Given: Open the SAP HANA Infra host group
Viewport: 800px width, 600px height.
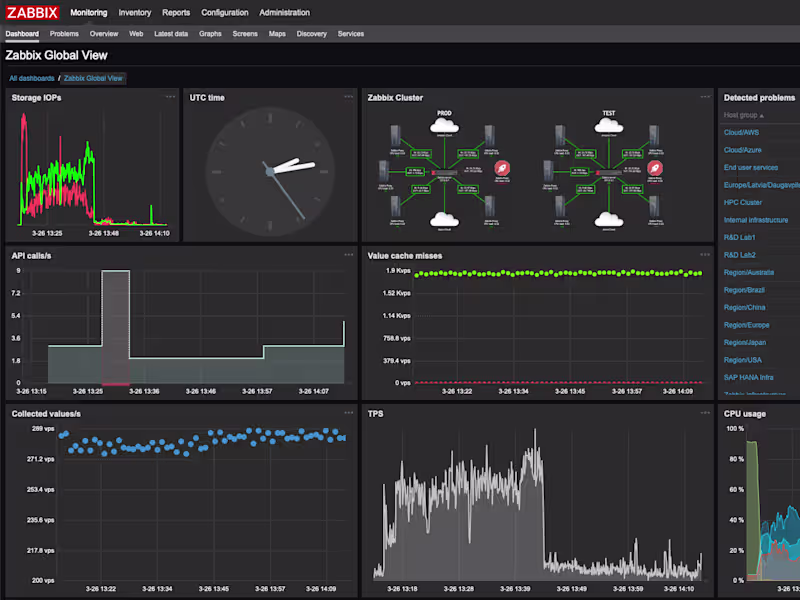Looking at the screenshot, I should [x=748, y=378].
